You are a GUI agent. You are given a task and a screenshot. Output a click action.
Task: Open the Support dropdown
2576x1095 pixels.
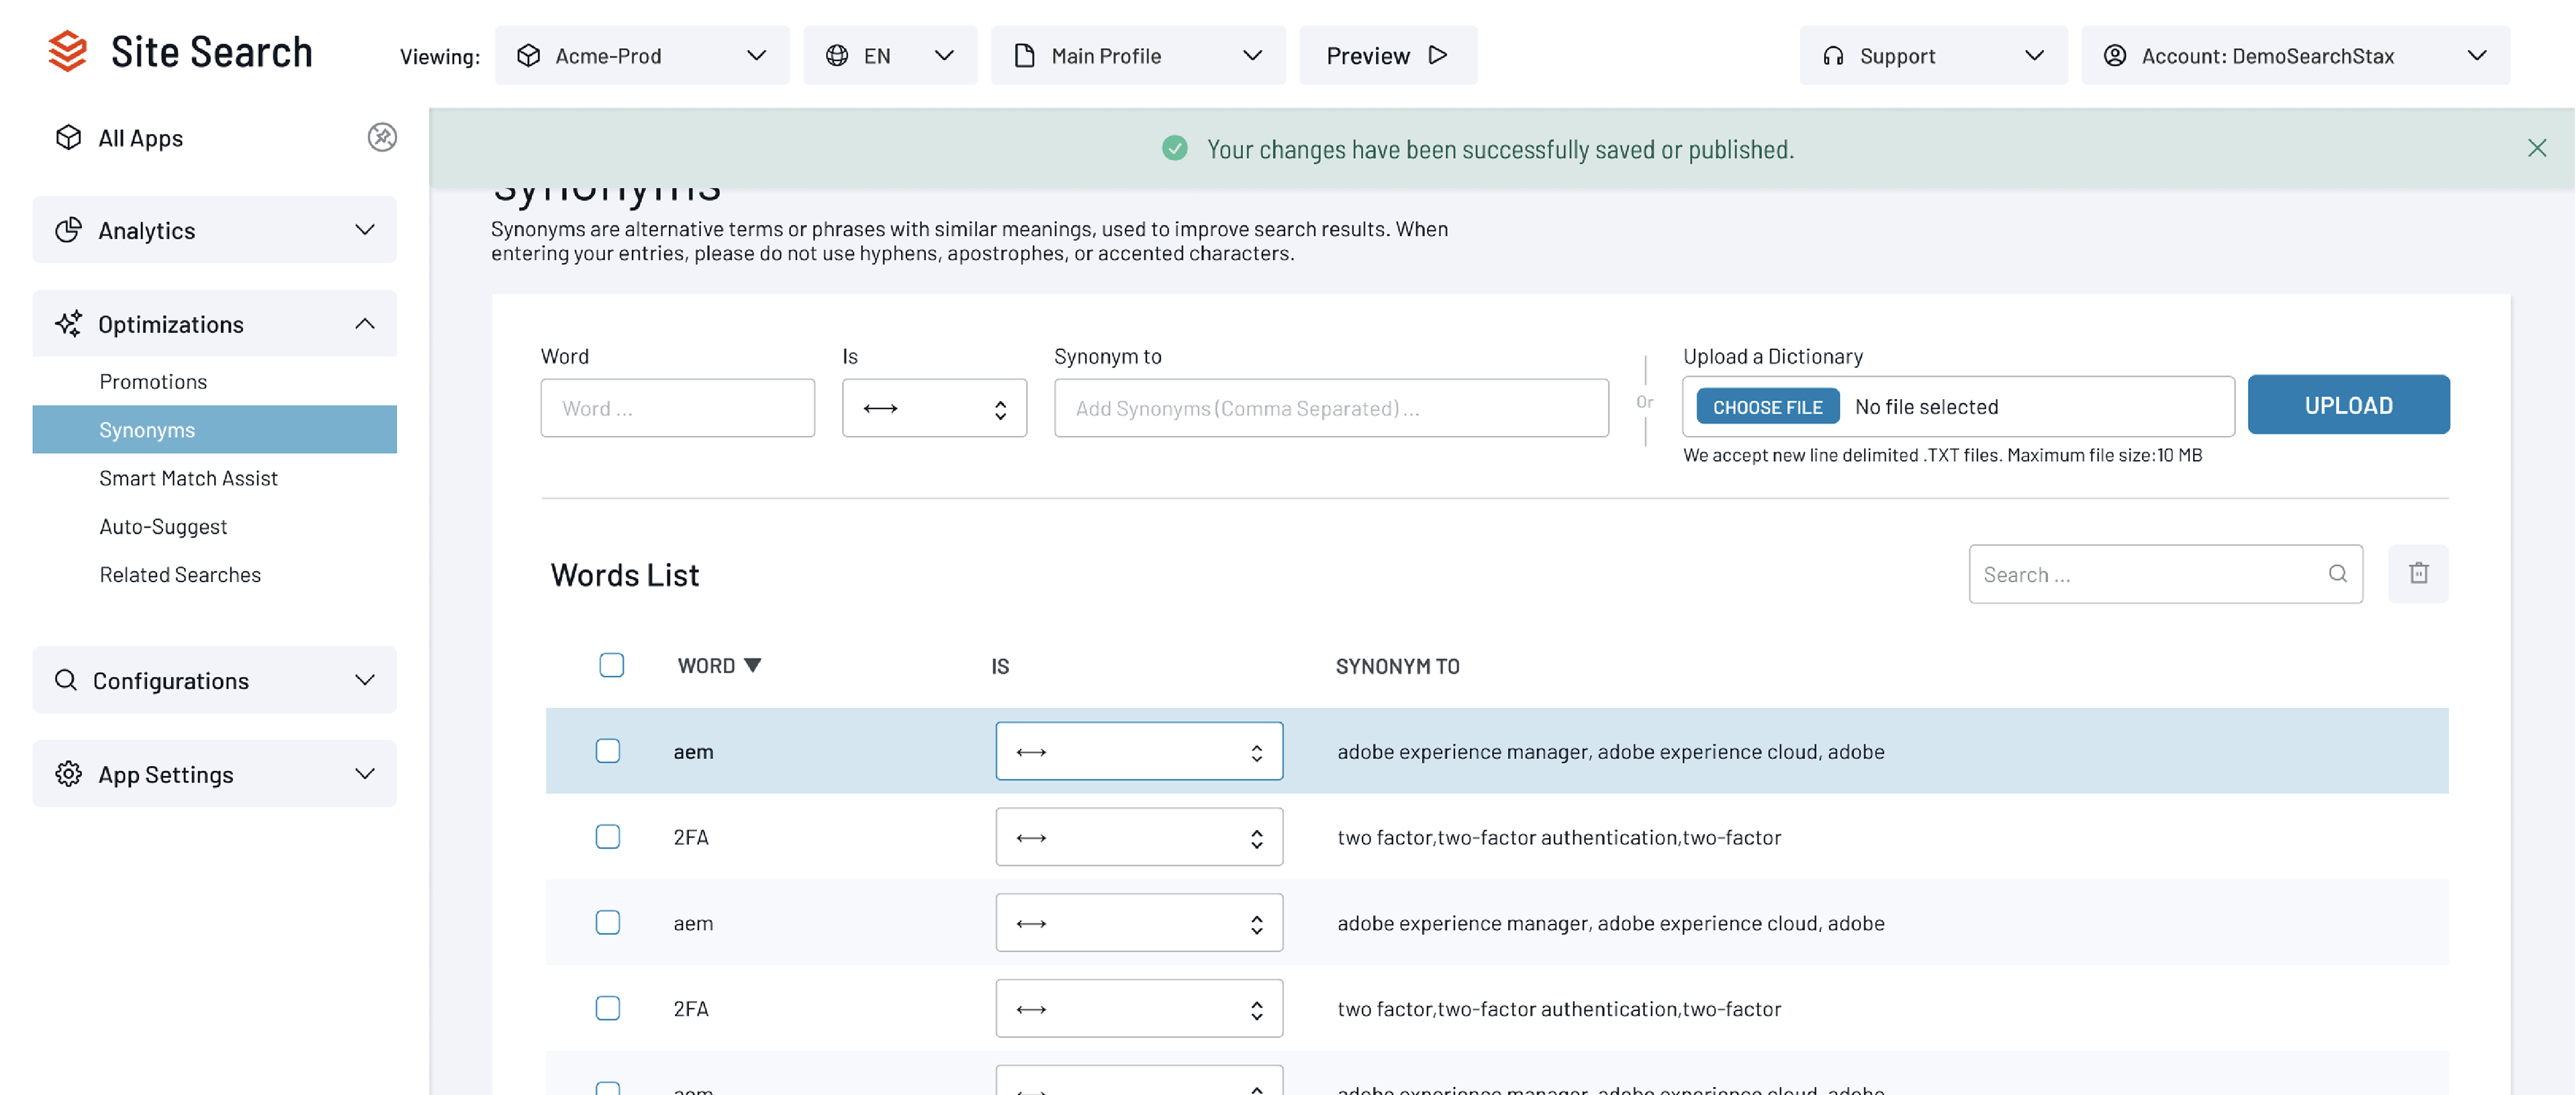(1933, 56)
